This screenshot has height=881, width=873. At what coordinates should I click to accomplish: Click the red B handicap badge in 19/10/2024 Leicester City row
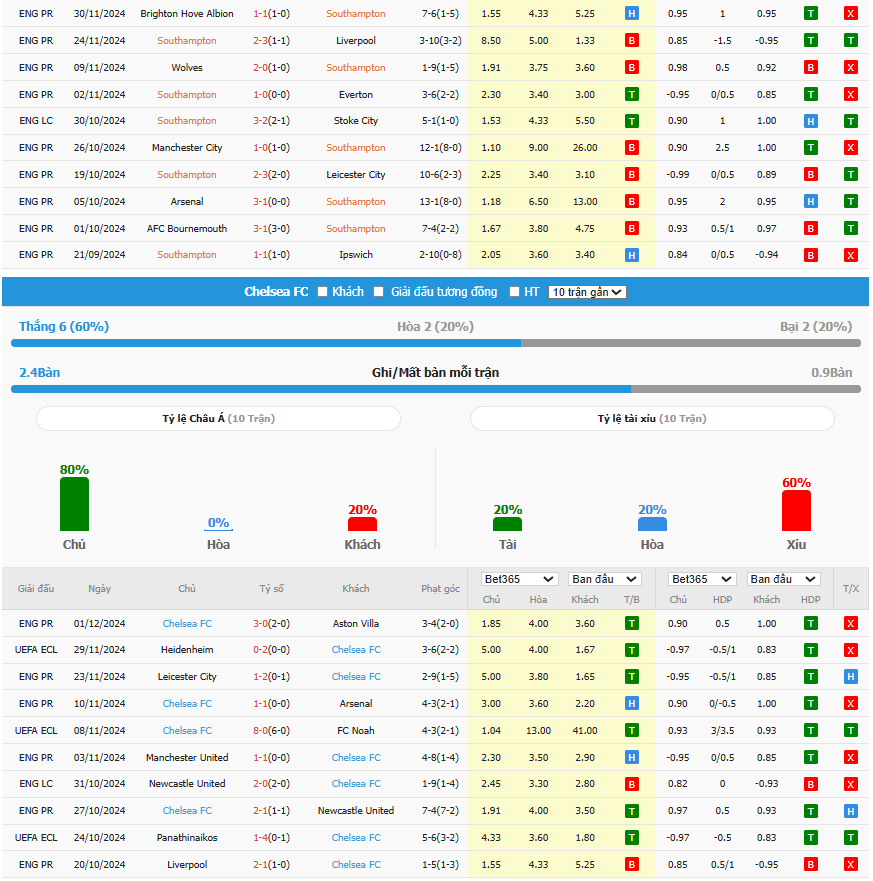pos(810,175)
